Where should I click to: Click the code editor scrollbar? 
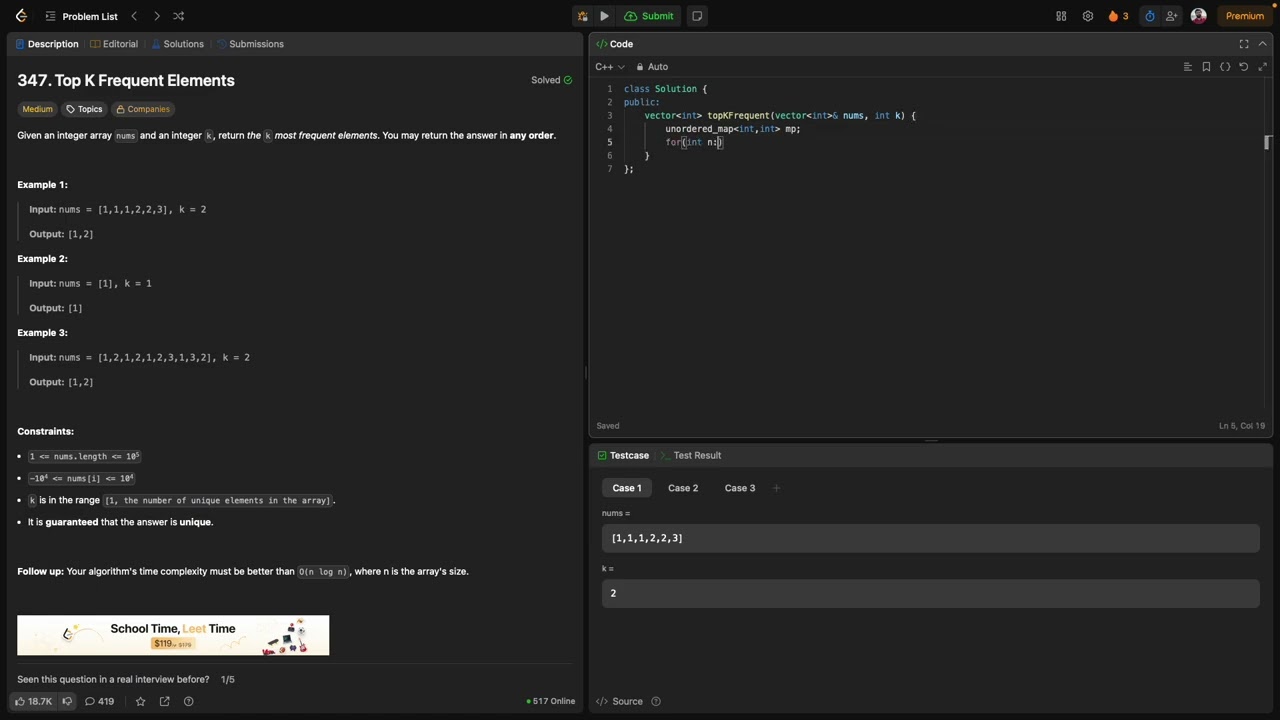(1267, 143)
